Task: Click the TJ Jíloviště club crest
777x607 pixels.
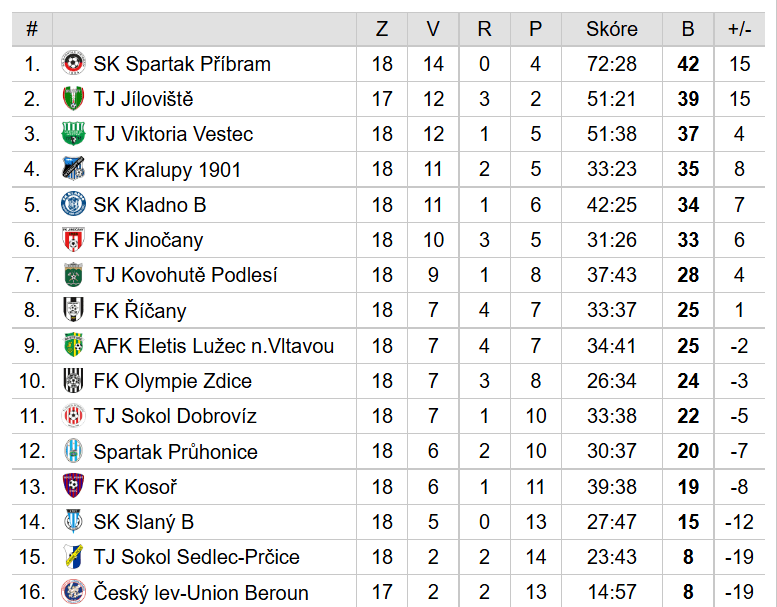Action: tap(73, 99)
